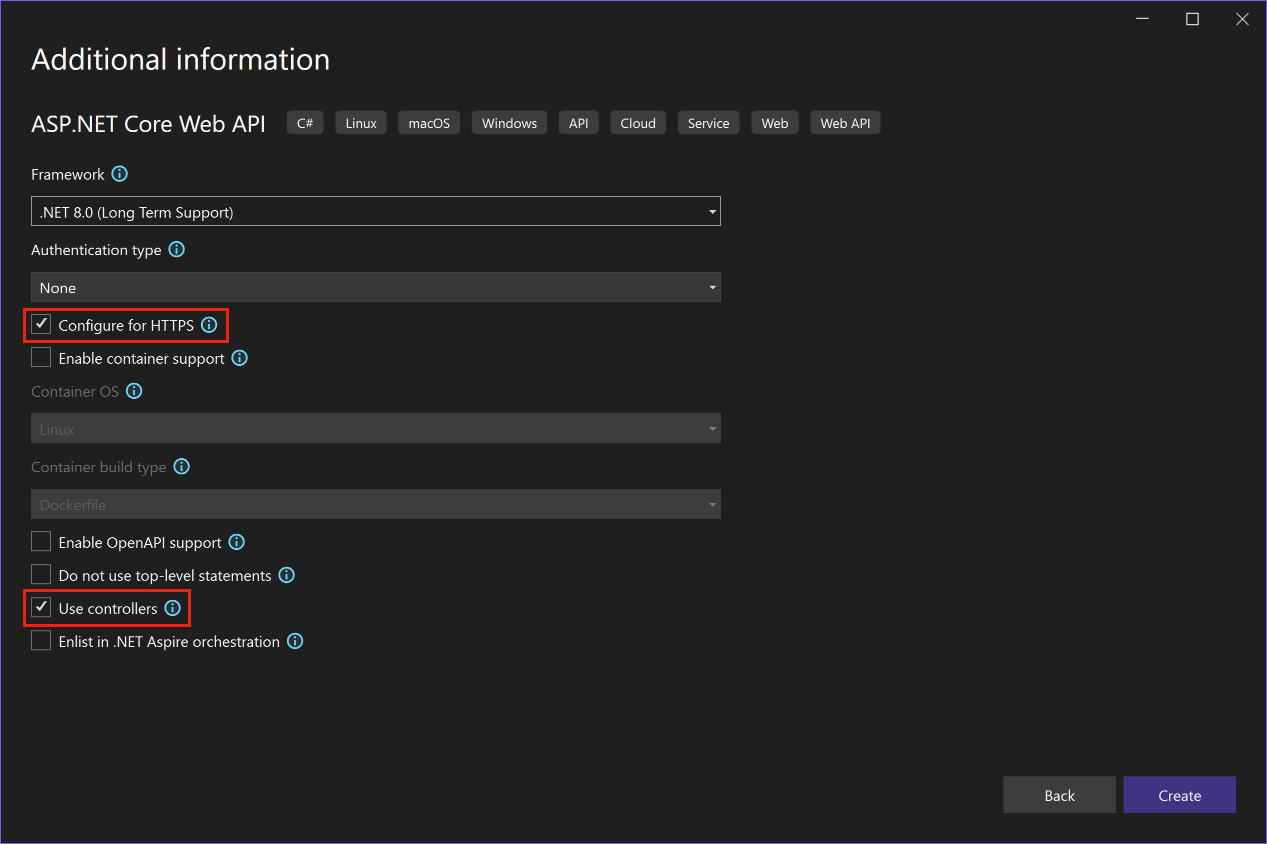This screenshot has height=844, width=1267.
Task: Click the .NET Aspire orchestration info icon
Action: [x=294, y=641]
